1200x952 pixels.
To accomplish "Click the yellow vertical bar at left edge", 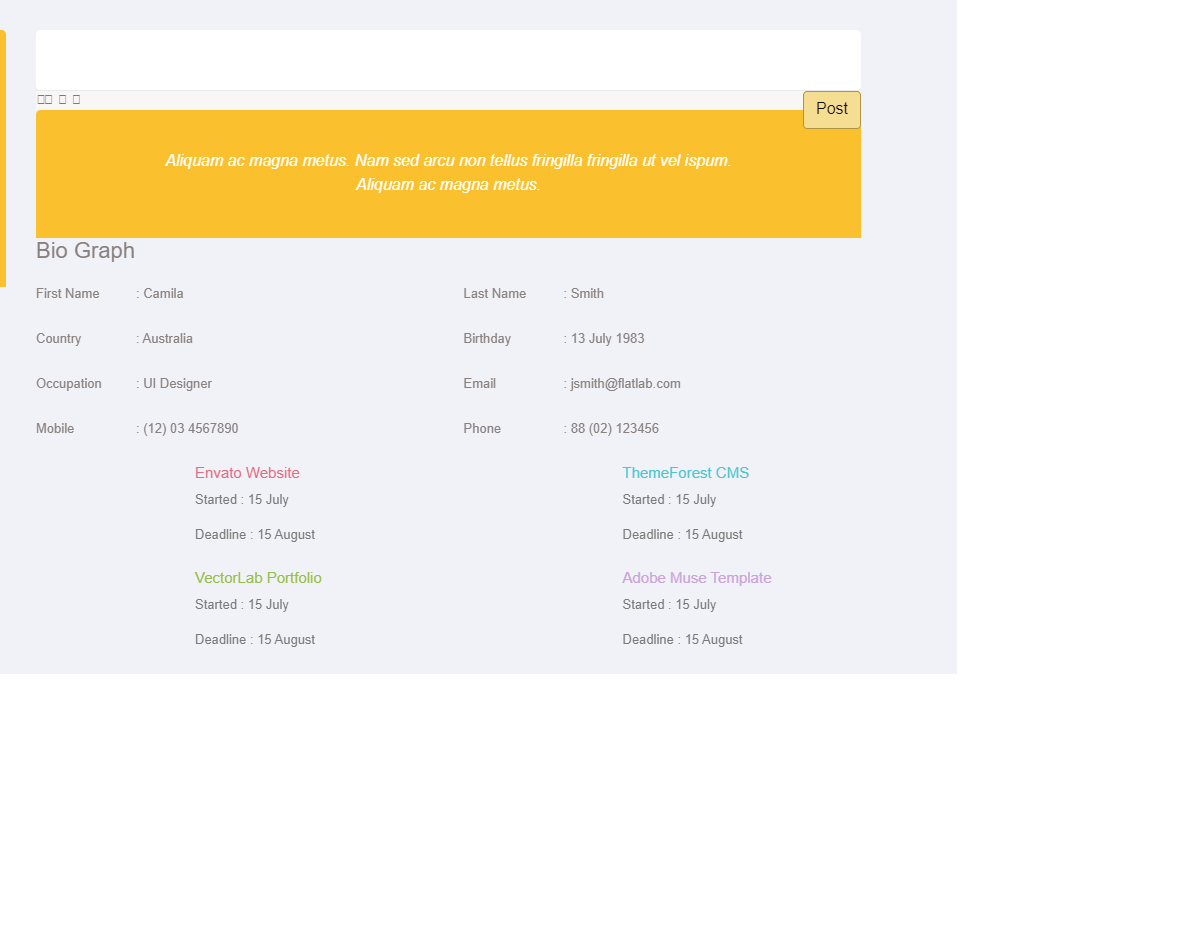I will 3,158.
